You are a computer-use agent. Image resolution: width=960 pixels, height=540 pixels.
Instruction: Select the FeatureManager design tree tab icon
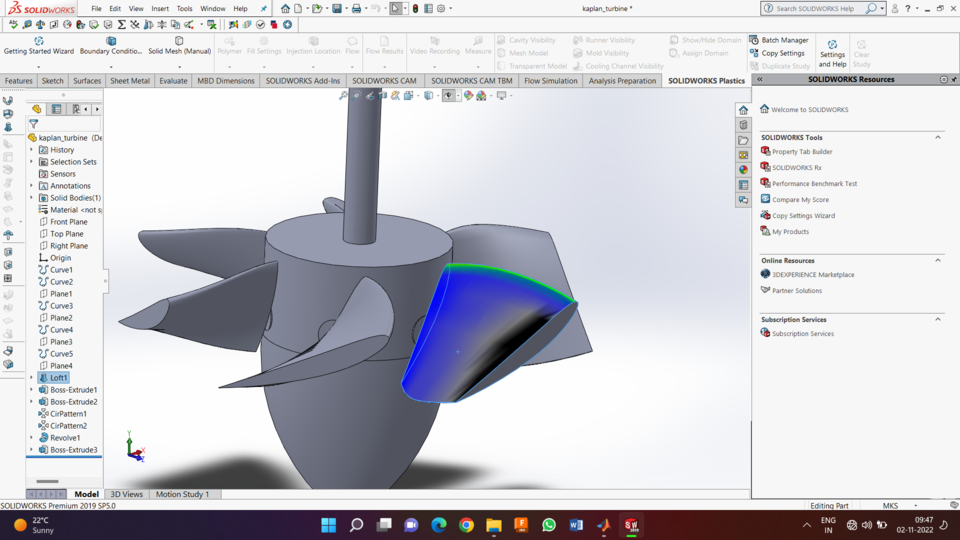pyautogui.click(x=37, y=109)
